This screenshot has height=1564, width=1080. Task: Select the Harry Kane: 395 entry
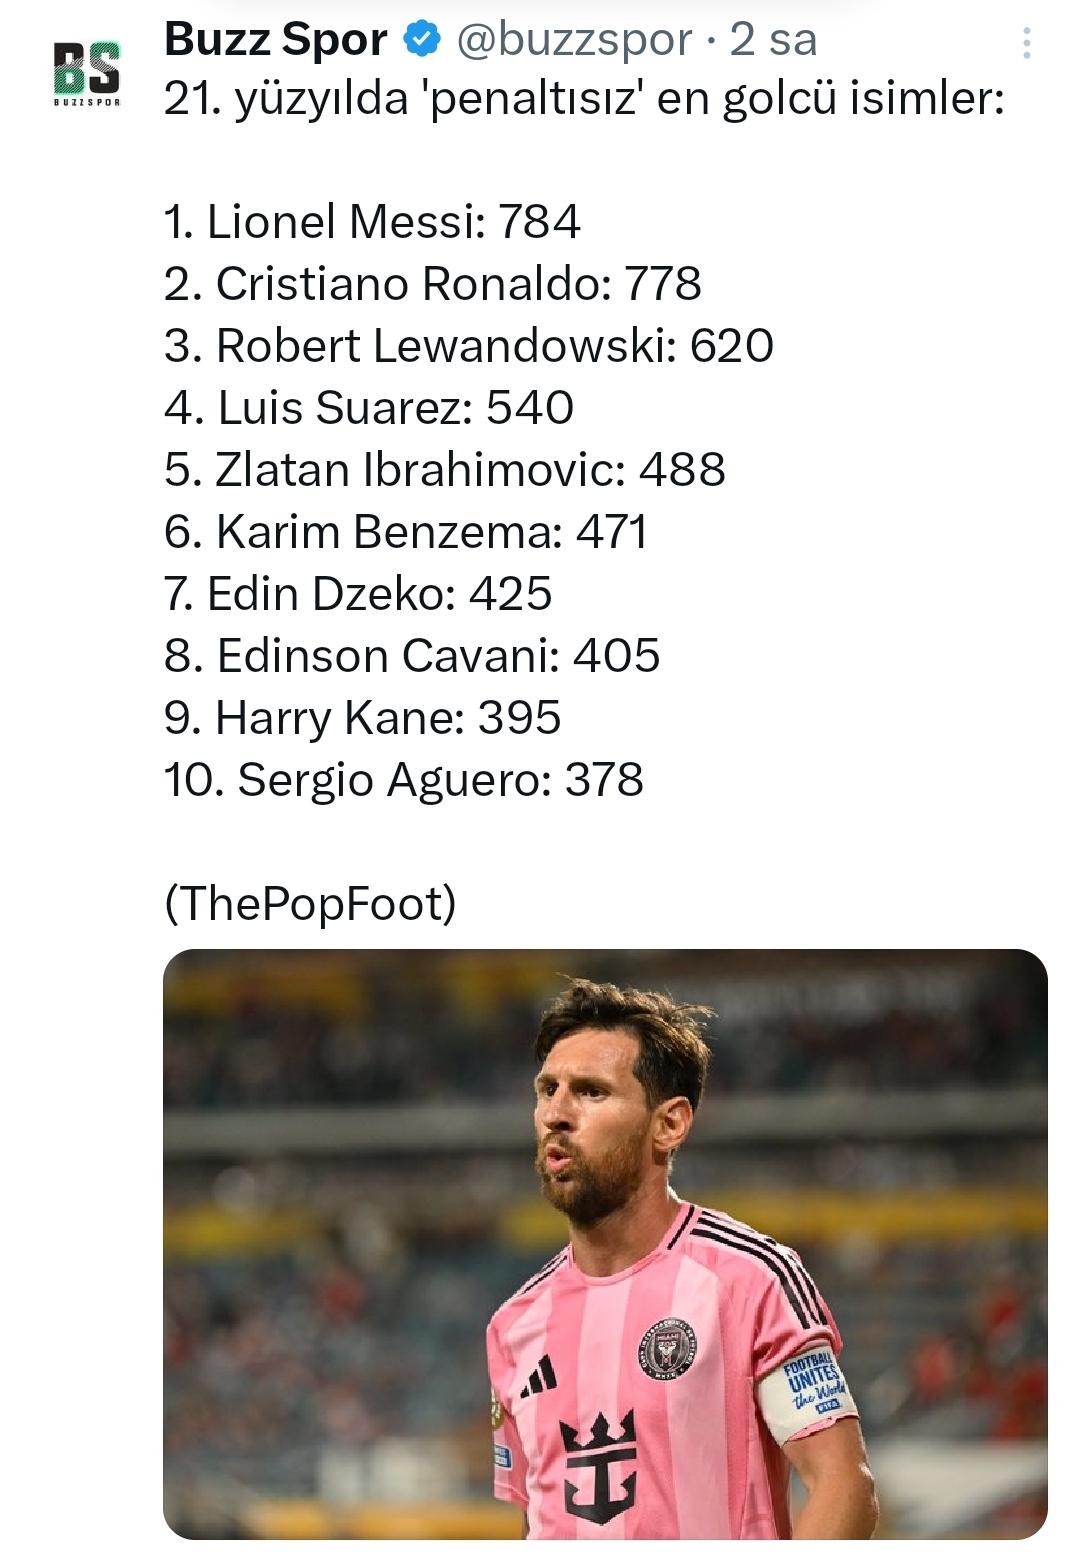point(362,718)
